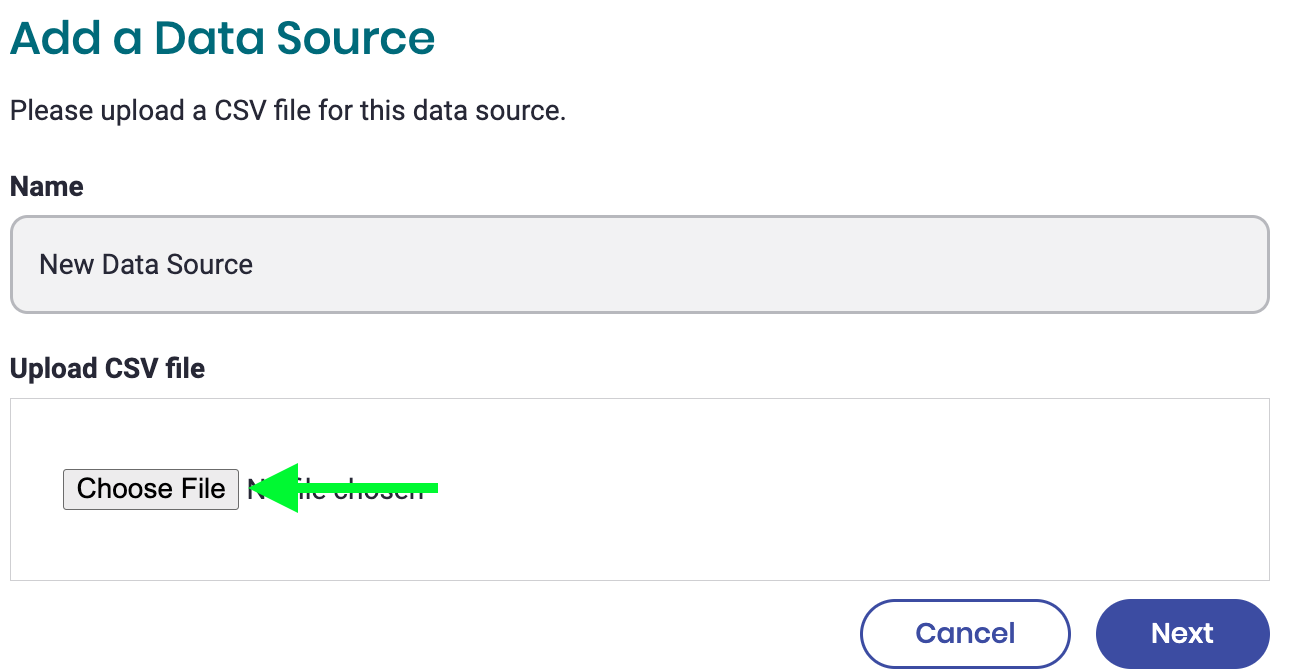Image resolution: width=1294 pixels, height=671 pixels.
Task: Click empty space inside the upload box
Action: pyautogui.click(x=800, y=490)
